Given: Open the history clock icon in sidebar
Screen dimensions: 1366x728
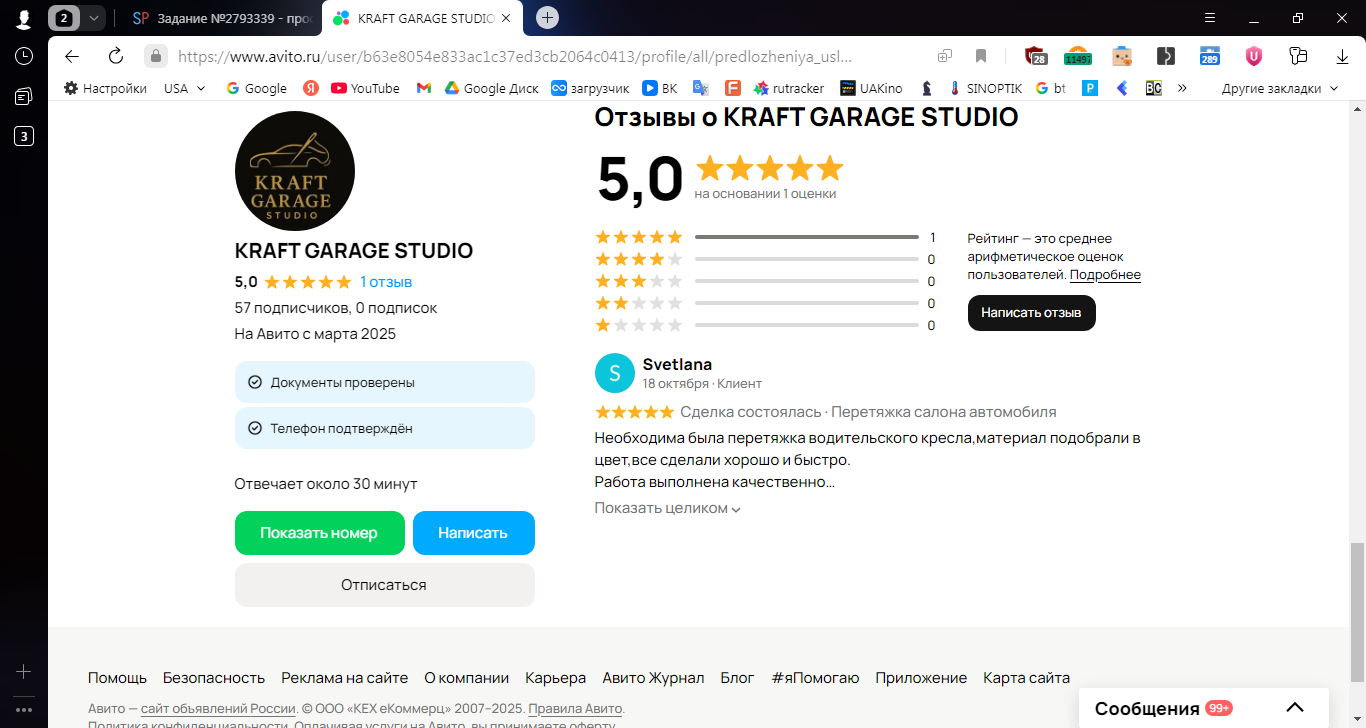Looking at the screenshot, I should pos(24,56).
